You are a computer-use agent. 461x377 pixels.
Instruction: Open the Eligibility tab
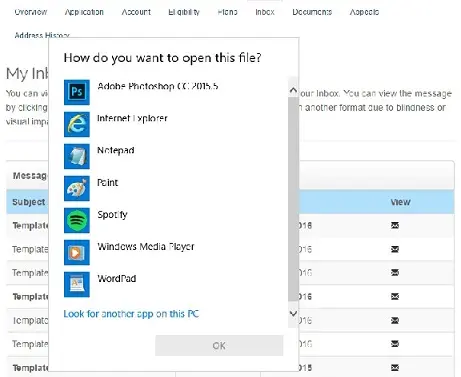click(184, 12)
